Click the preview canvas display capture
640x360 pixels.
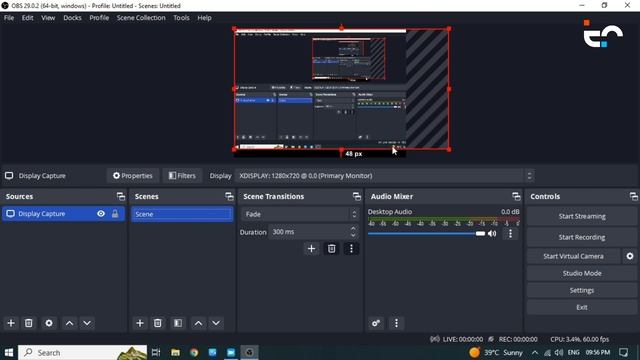(x=342, y=89)
